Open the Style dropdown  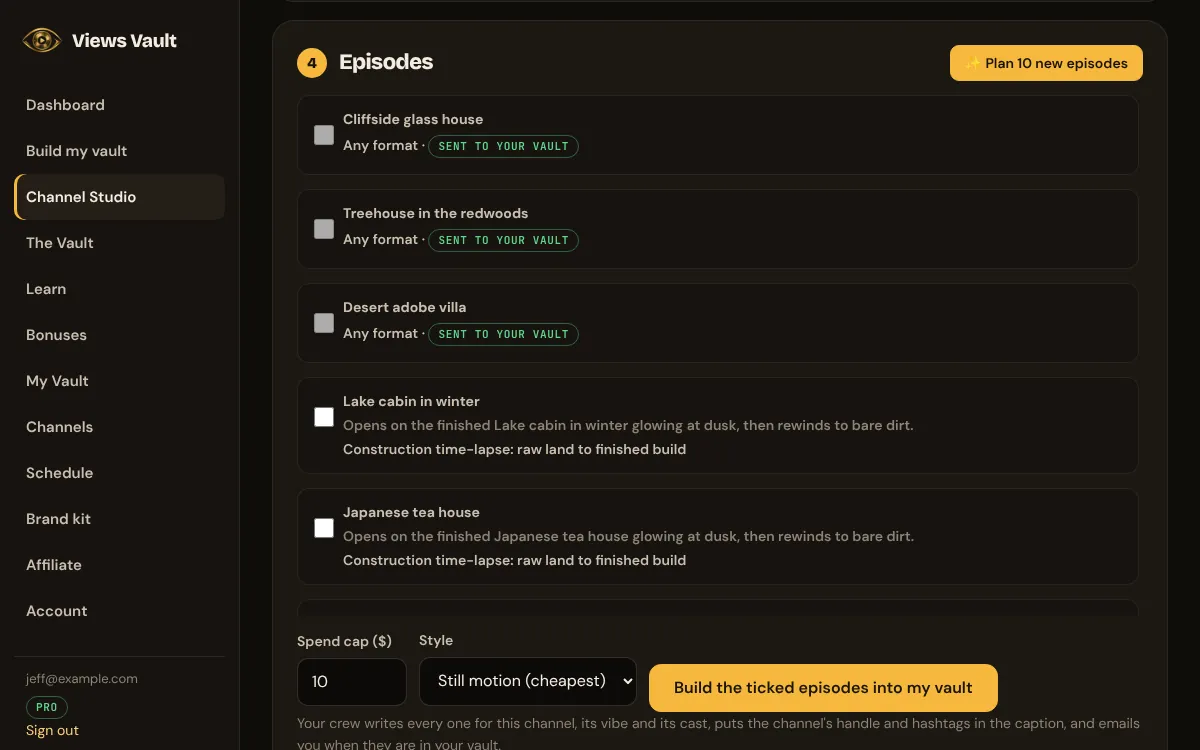[528, 681]
